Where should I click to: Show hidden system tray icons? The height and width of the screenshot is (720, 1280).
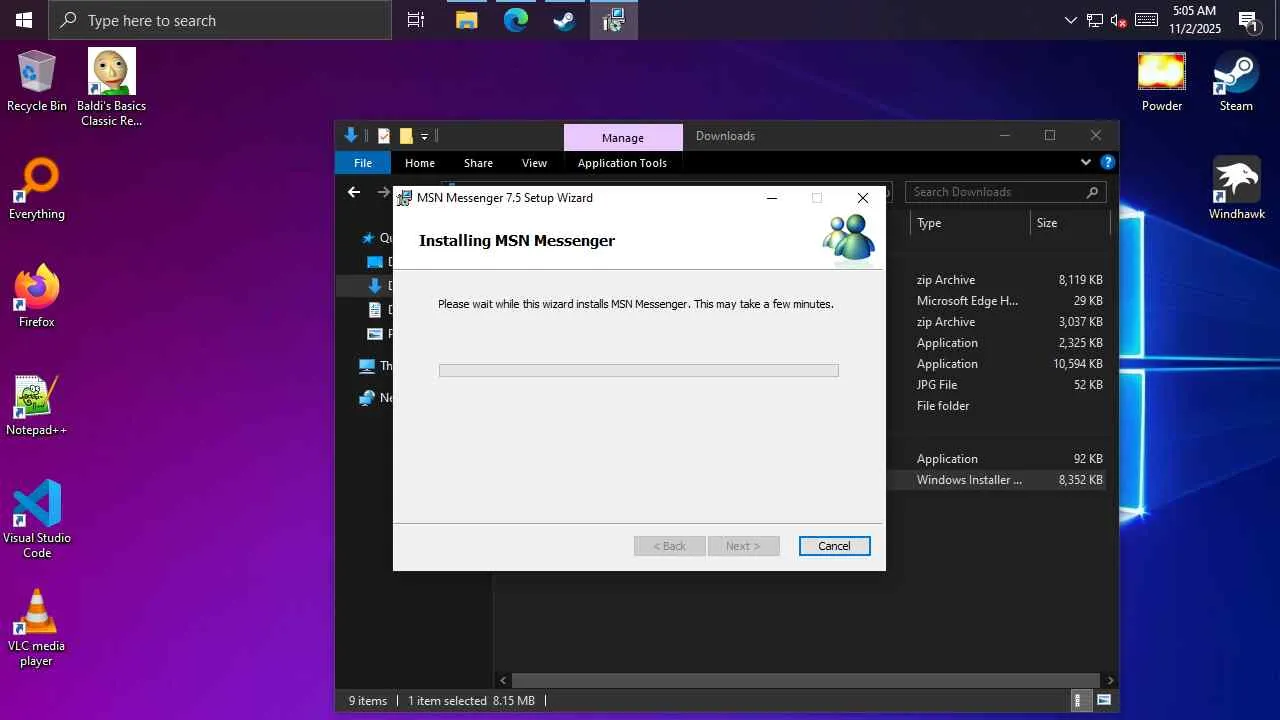point(1071,20)
